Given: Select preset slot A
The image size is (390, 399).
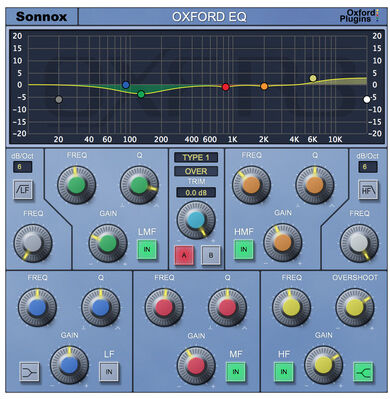Looking at the screenshot, I should click(x=184, y=256).
